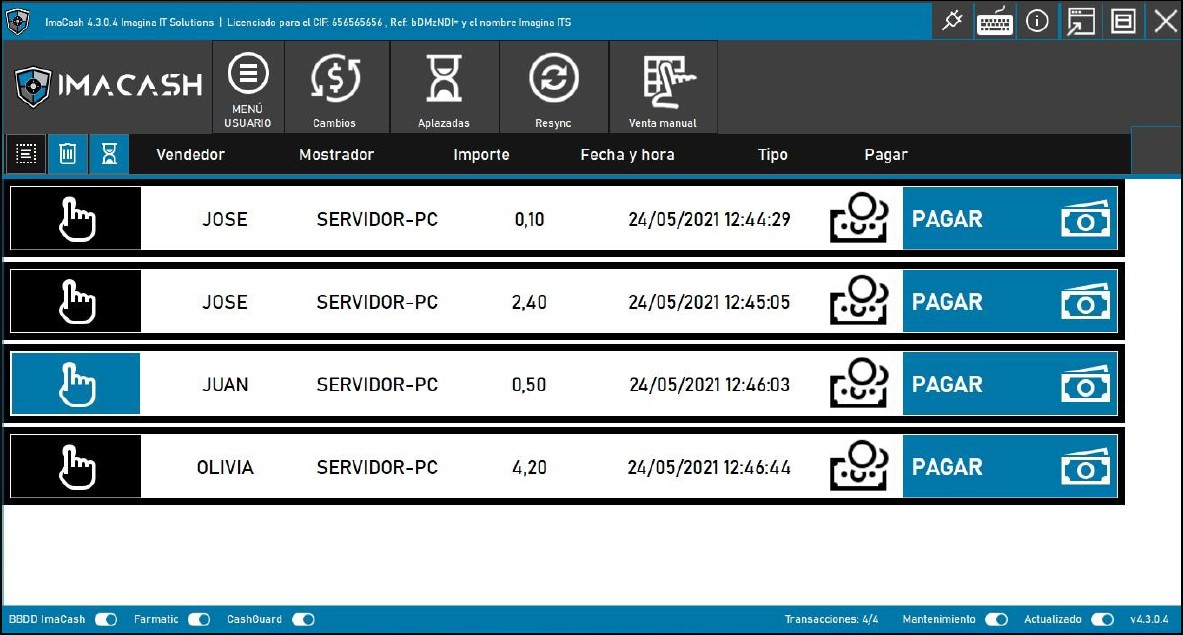Toggle the BBDD ImaCash switch
1183x635 pixels.
coord(106,620)
